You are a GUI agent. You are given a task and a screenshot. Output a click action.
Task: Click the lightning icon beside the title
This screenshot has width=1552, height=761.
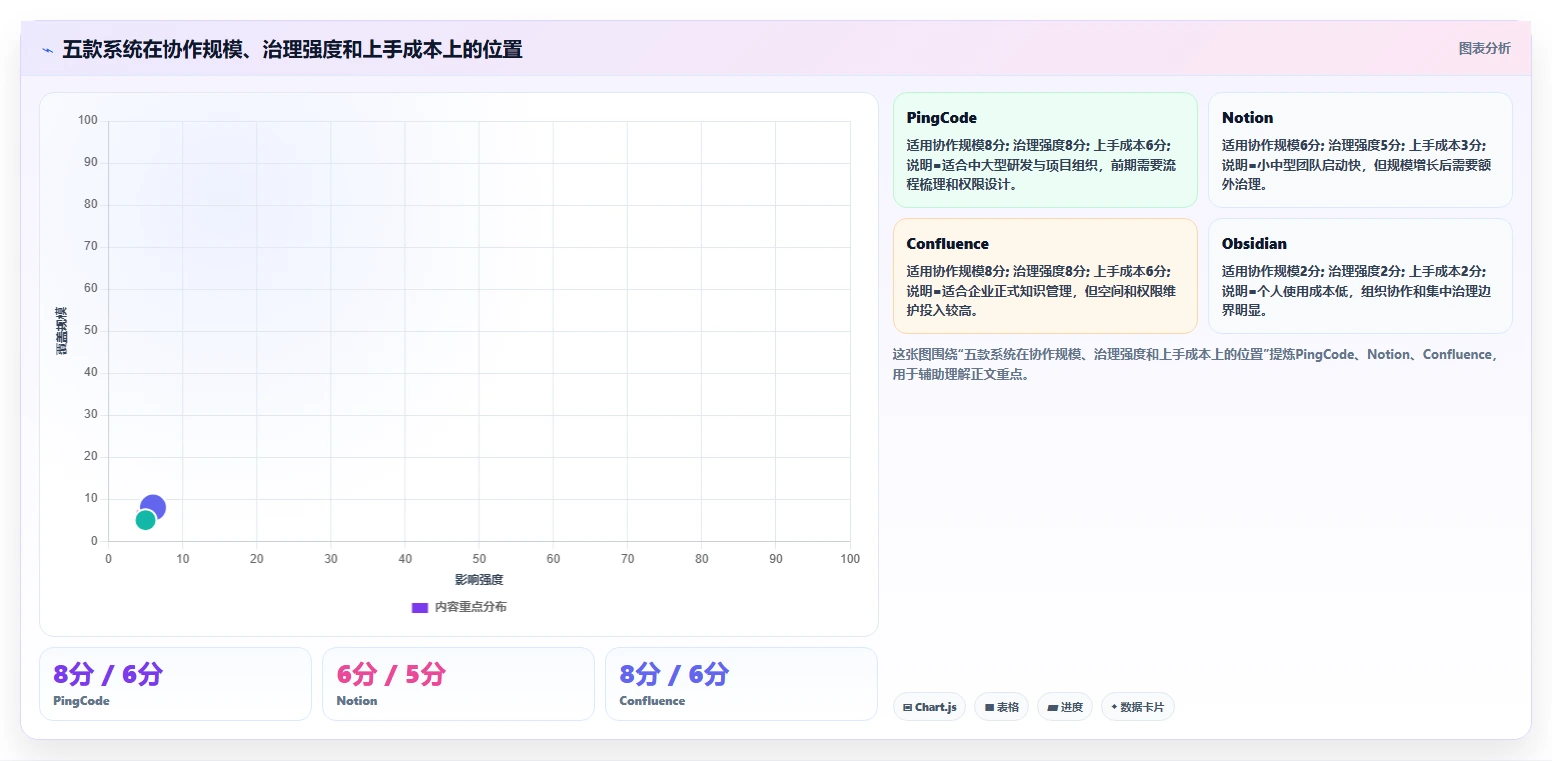(47, 50)
